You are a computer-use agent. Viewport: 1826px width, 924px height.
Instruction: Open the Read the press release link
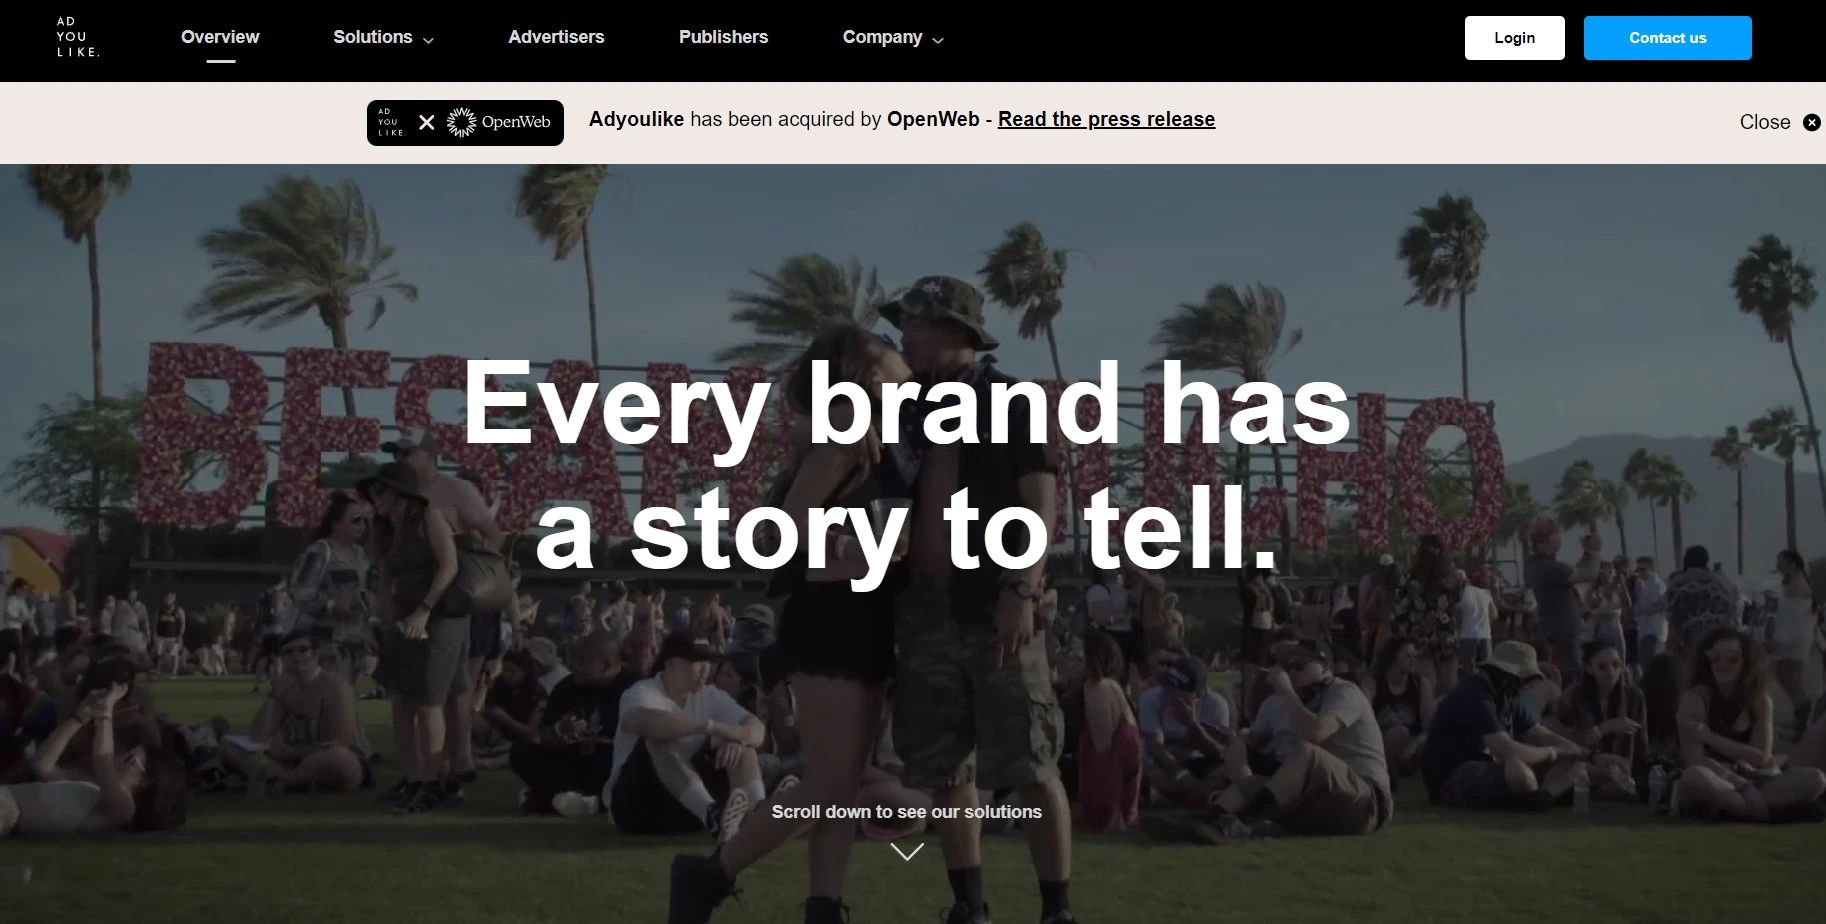pyautogui.click(x=1106, y=119)
